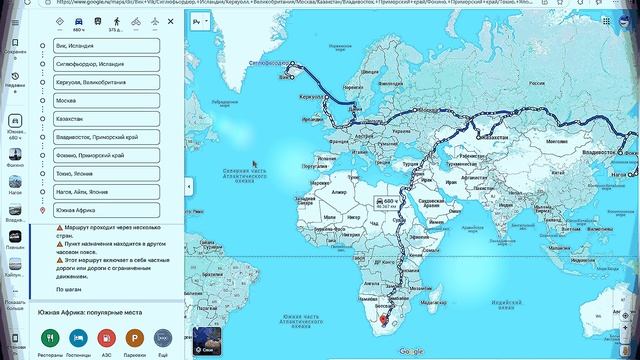Click the browser address bar URL
640x360 pixels.
tap(294, 2)
